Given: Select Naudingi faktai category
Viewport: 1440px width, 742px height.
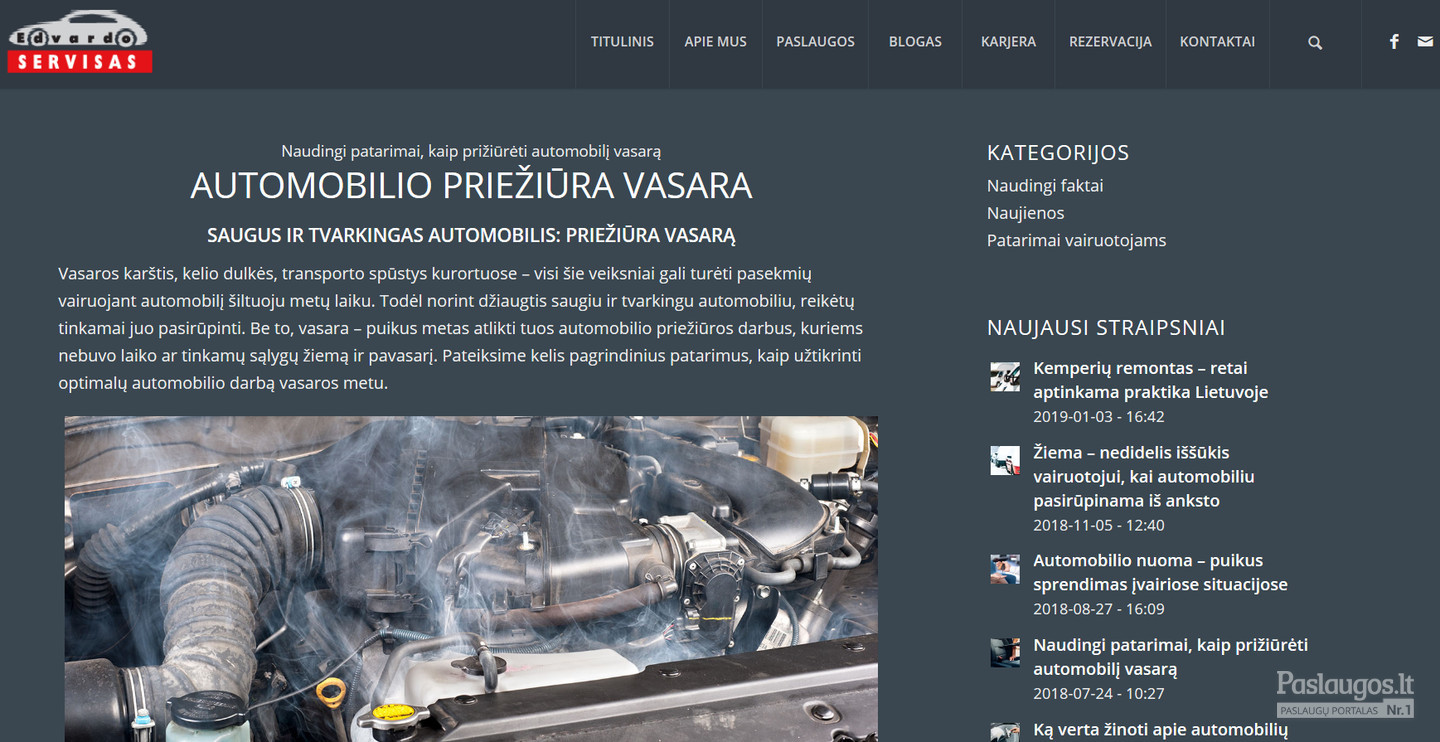Looking at the screenshot, I should 1045,186.
